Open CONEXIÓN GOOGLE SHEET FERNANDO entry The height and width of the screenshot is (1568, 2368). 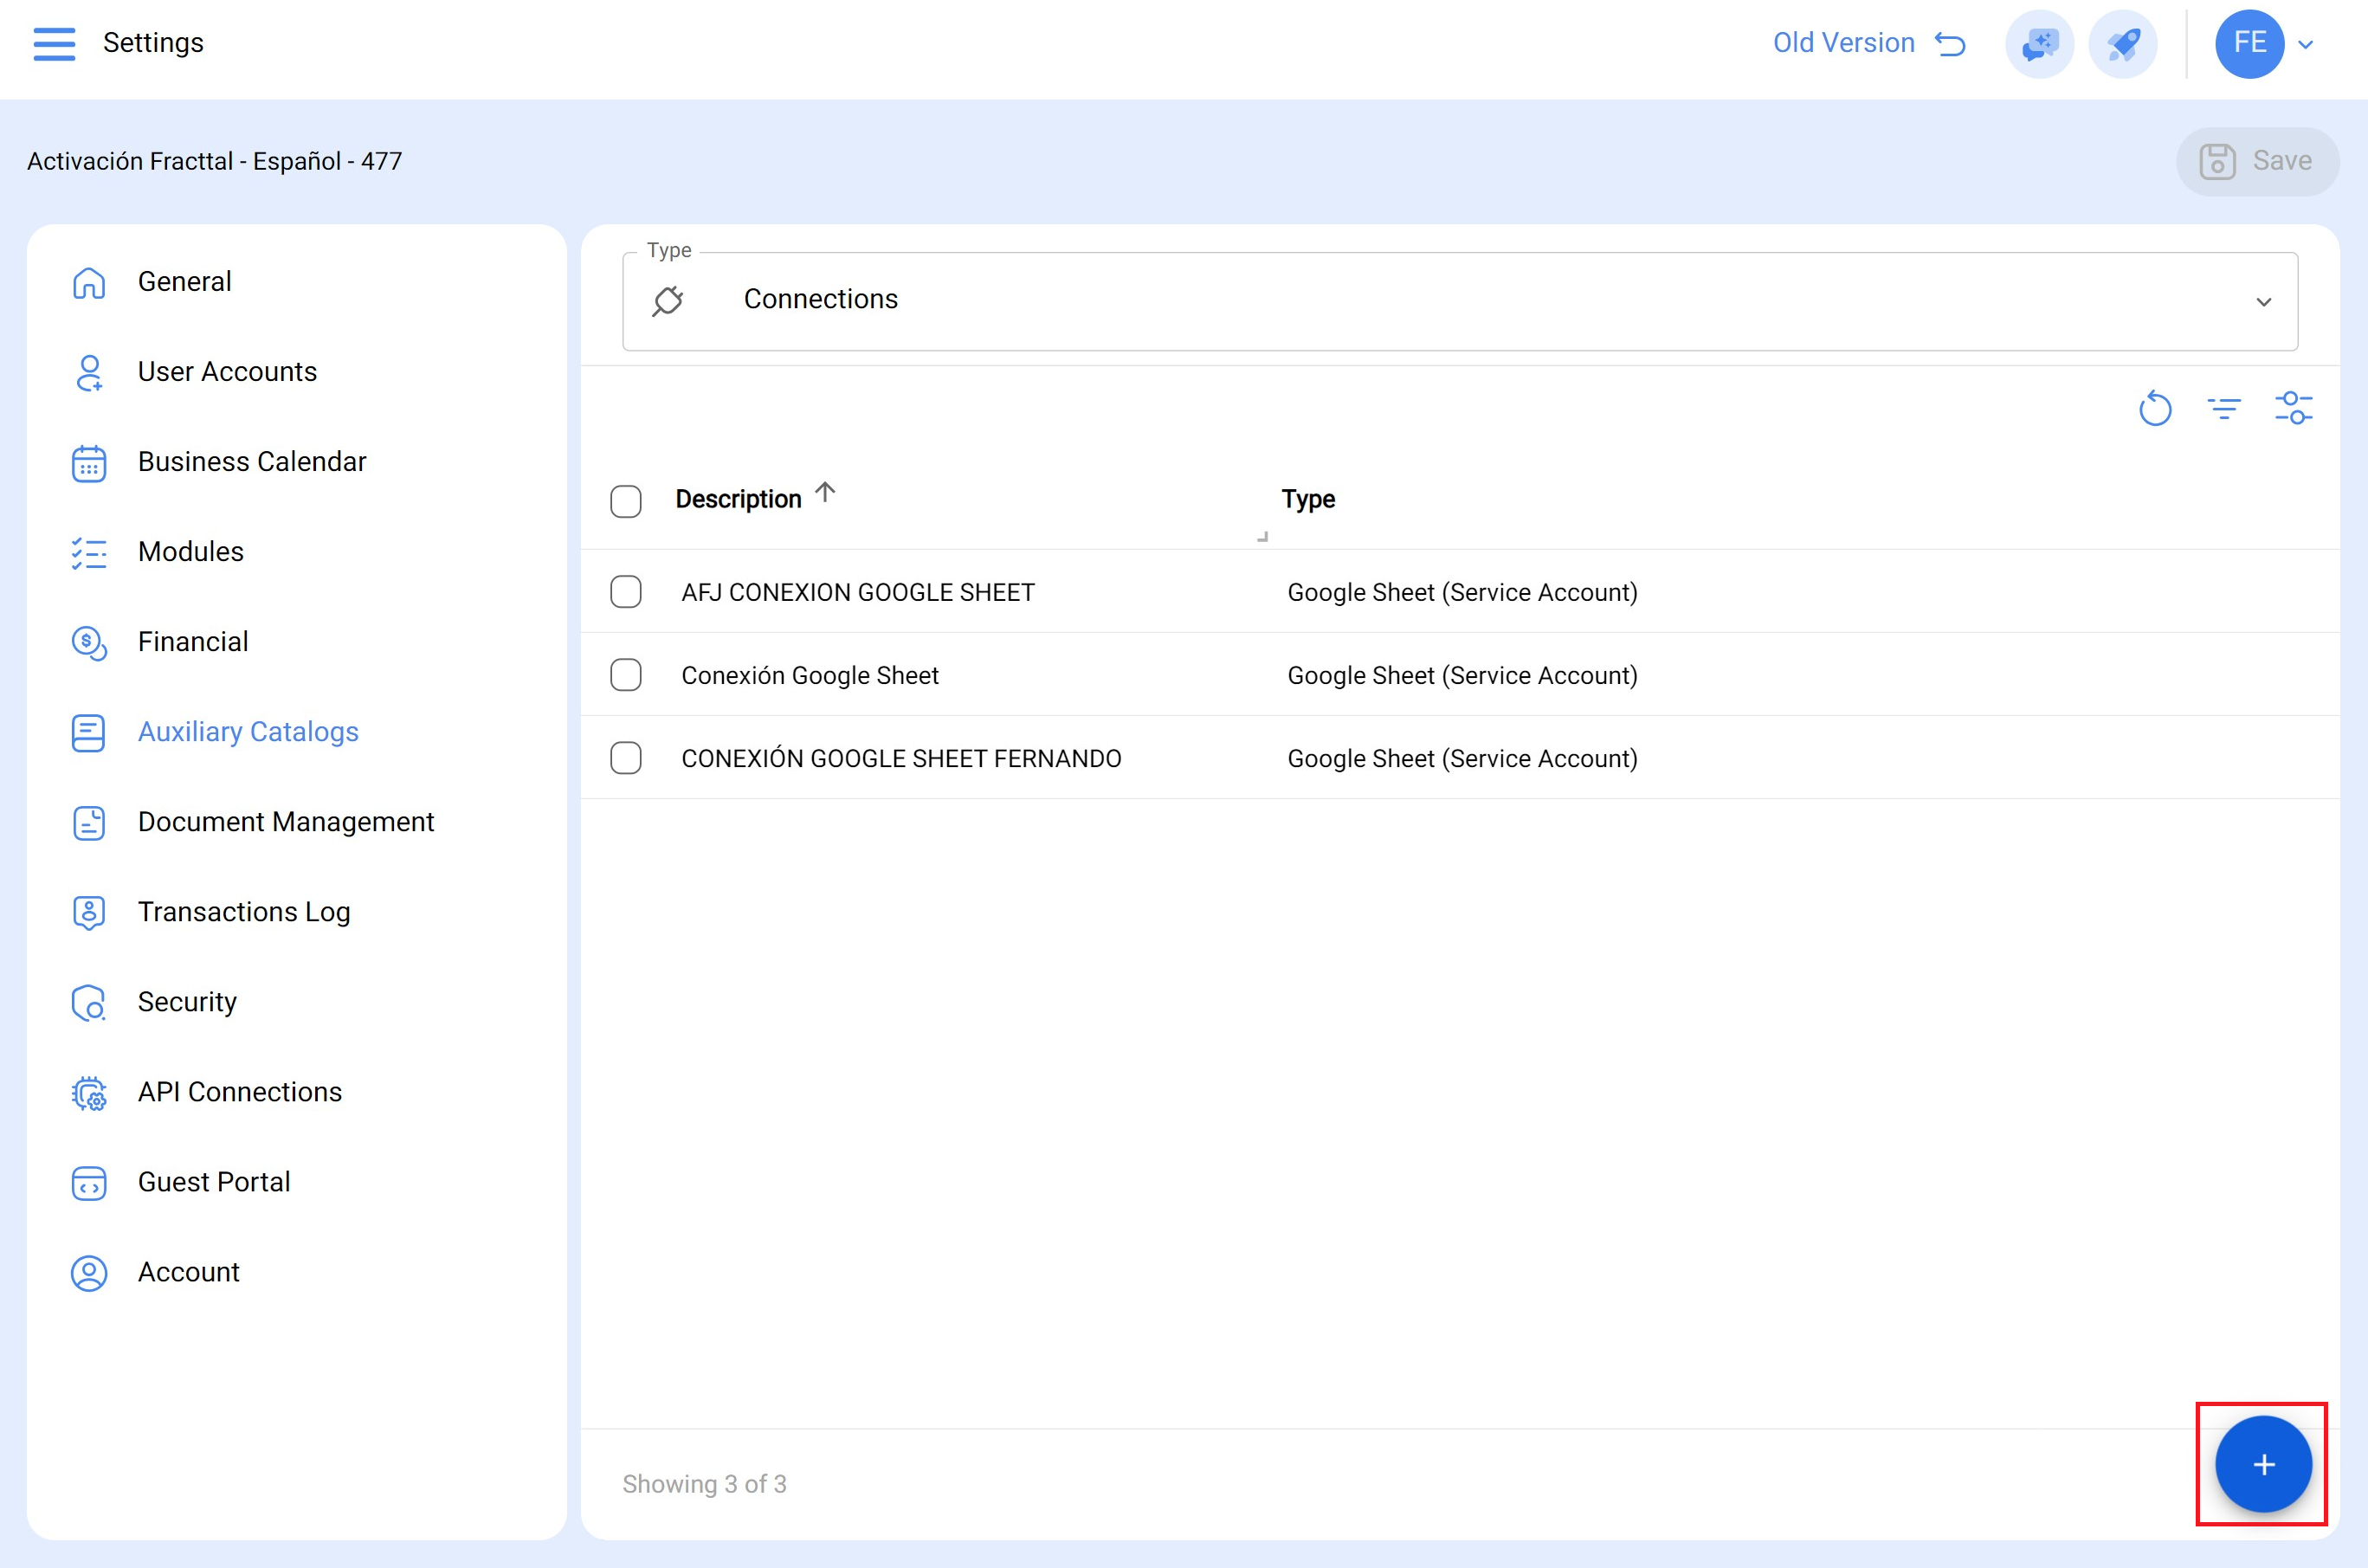coord(900,758)
